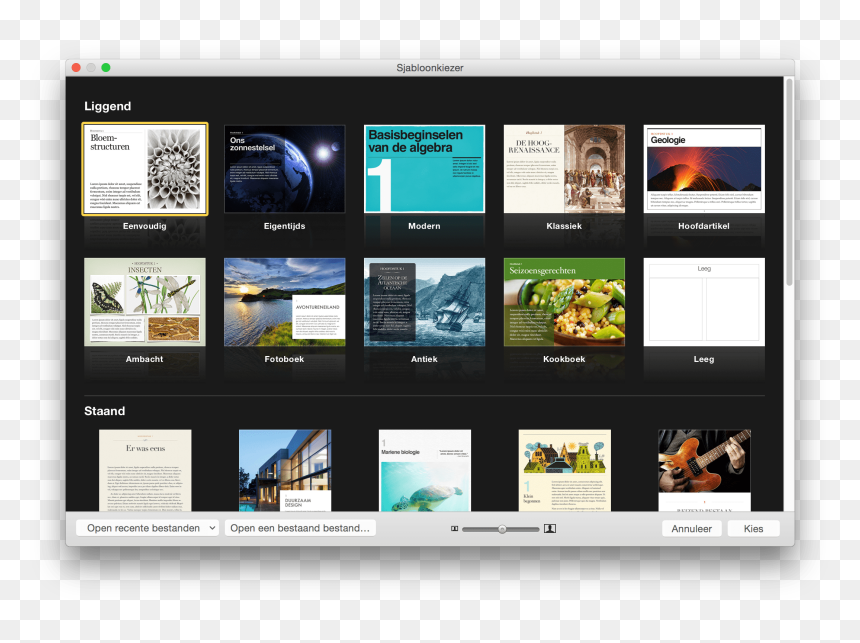Image resolution: width=860 pixels, height=643 pixels.
Task: Click the 'Staand' section heading
Action: [105, 411]
